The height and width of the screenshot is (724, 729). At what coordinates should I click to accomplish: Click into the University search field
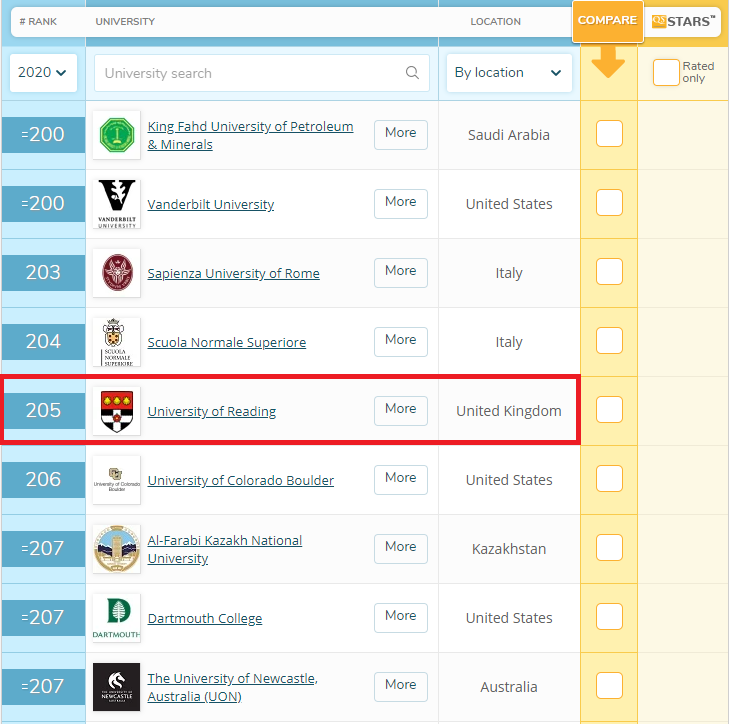tap(250, 73)
